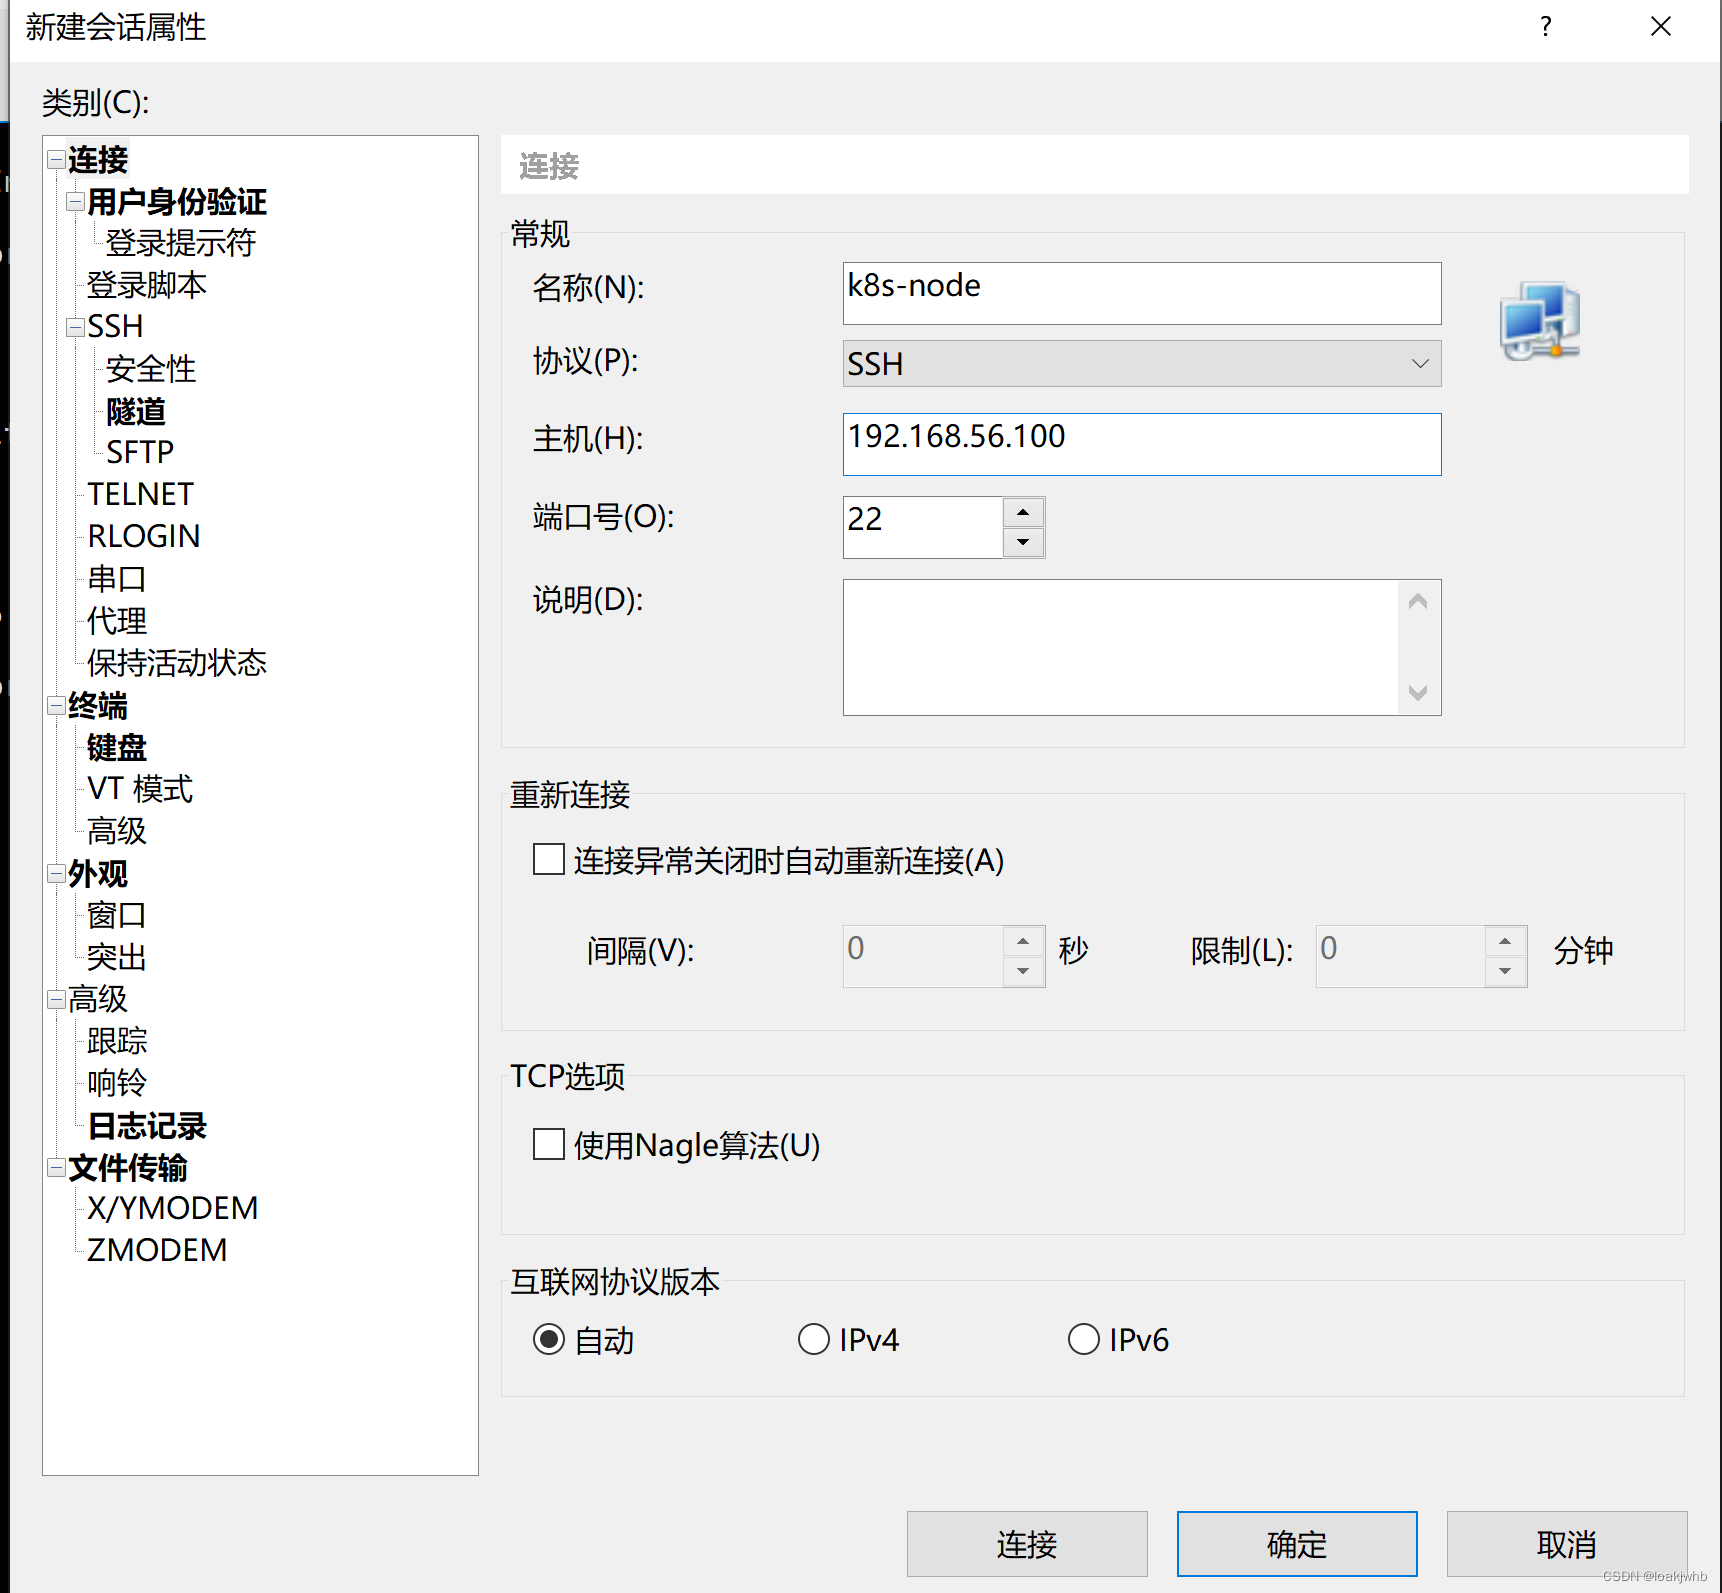The height and width of the screenshot is (1593, 1722).
Task: Click the 连接 connect button
Action: tap(1026, 1543)
